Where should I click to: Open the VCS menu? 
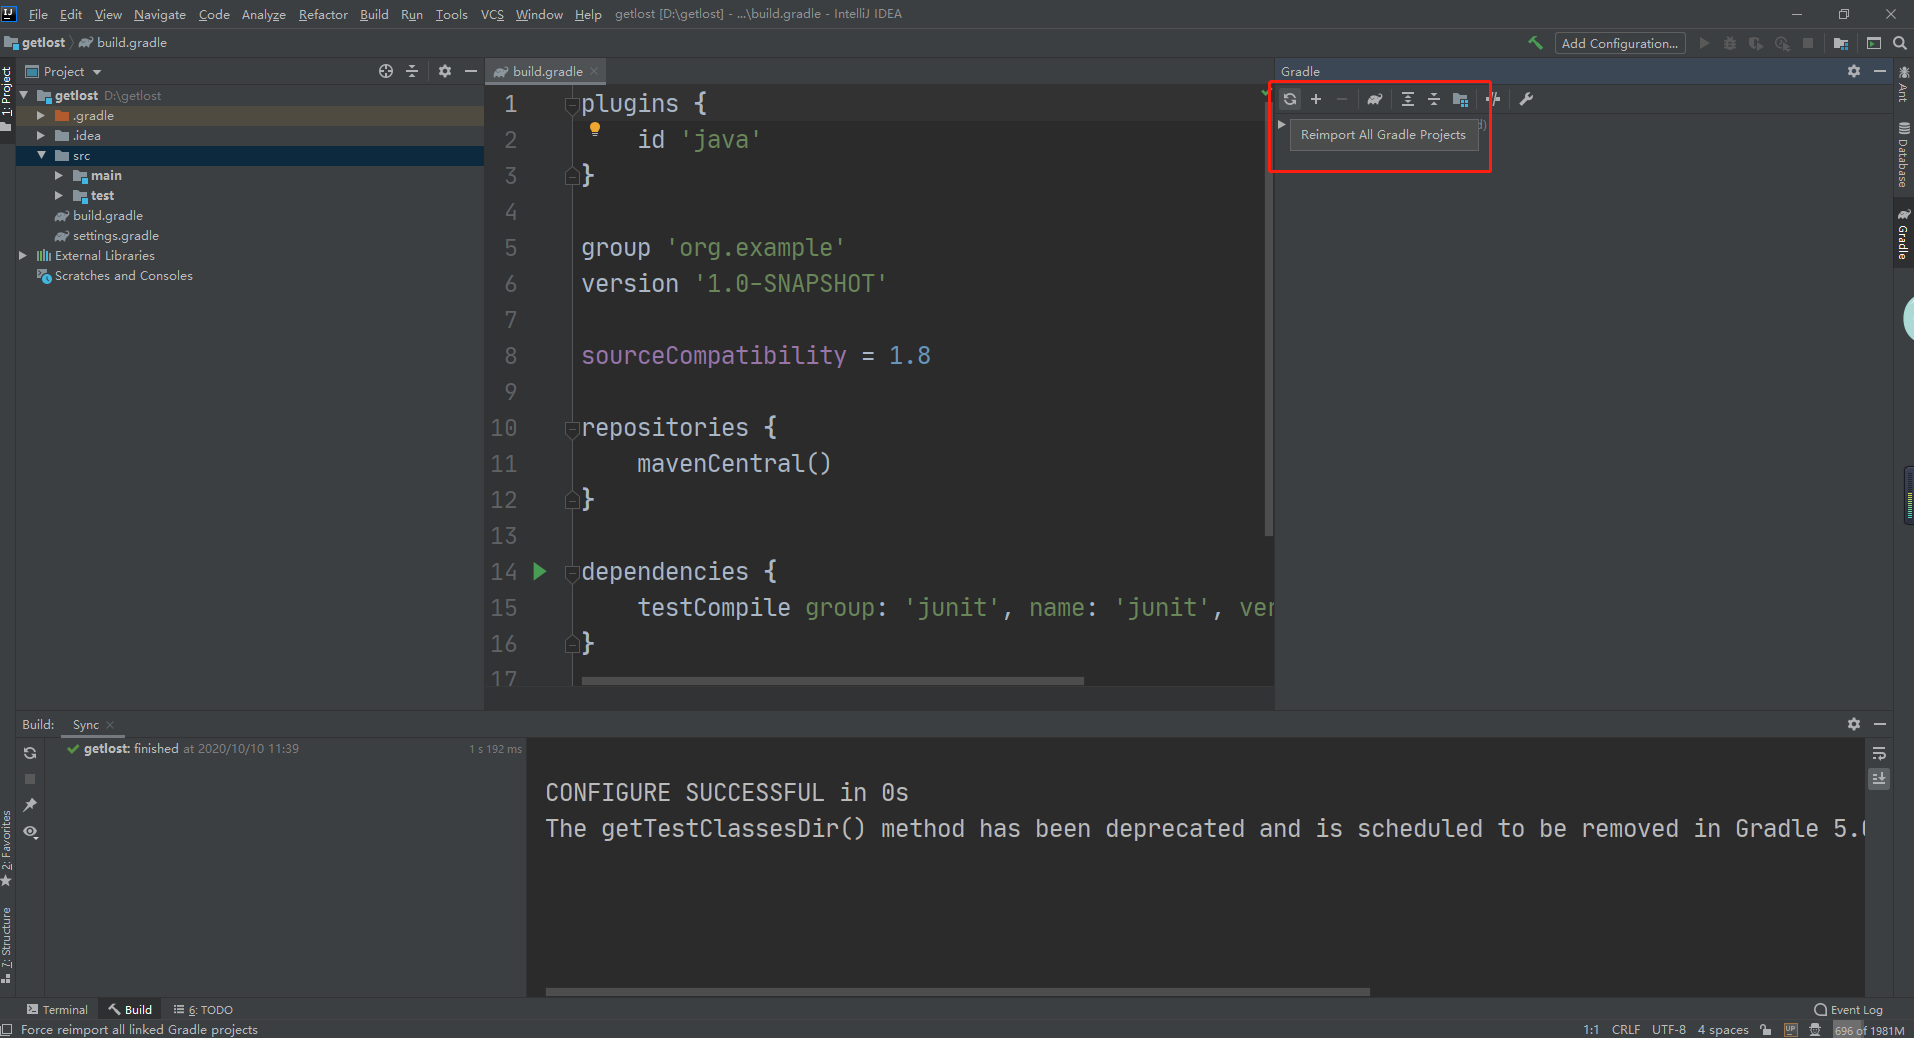click(x=492, y=14)
